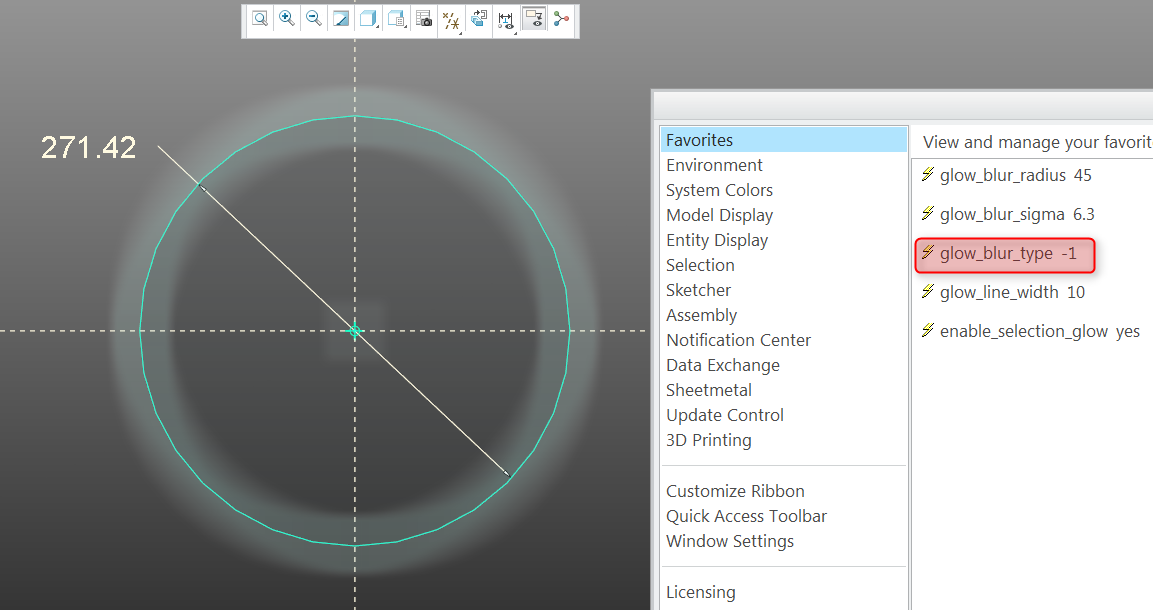Open Customize Ribbon settings

coord(735,491)
